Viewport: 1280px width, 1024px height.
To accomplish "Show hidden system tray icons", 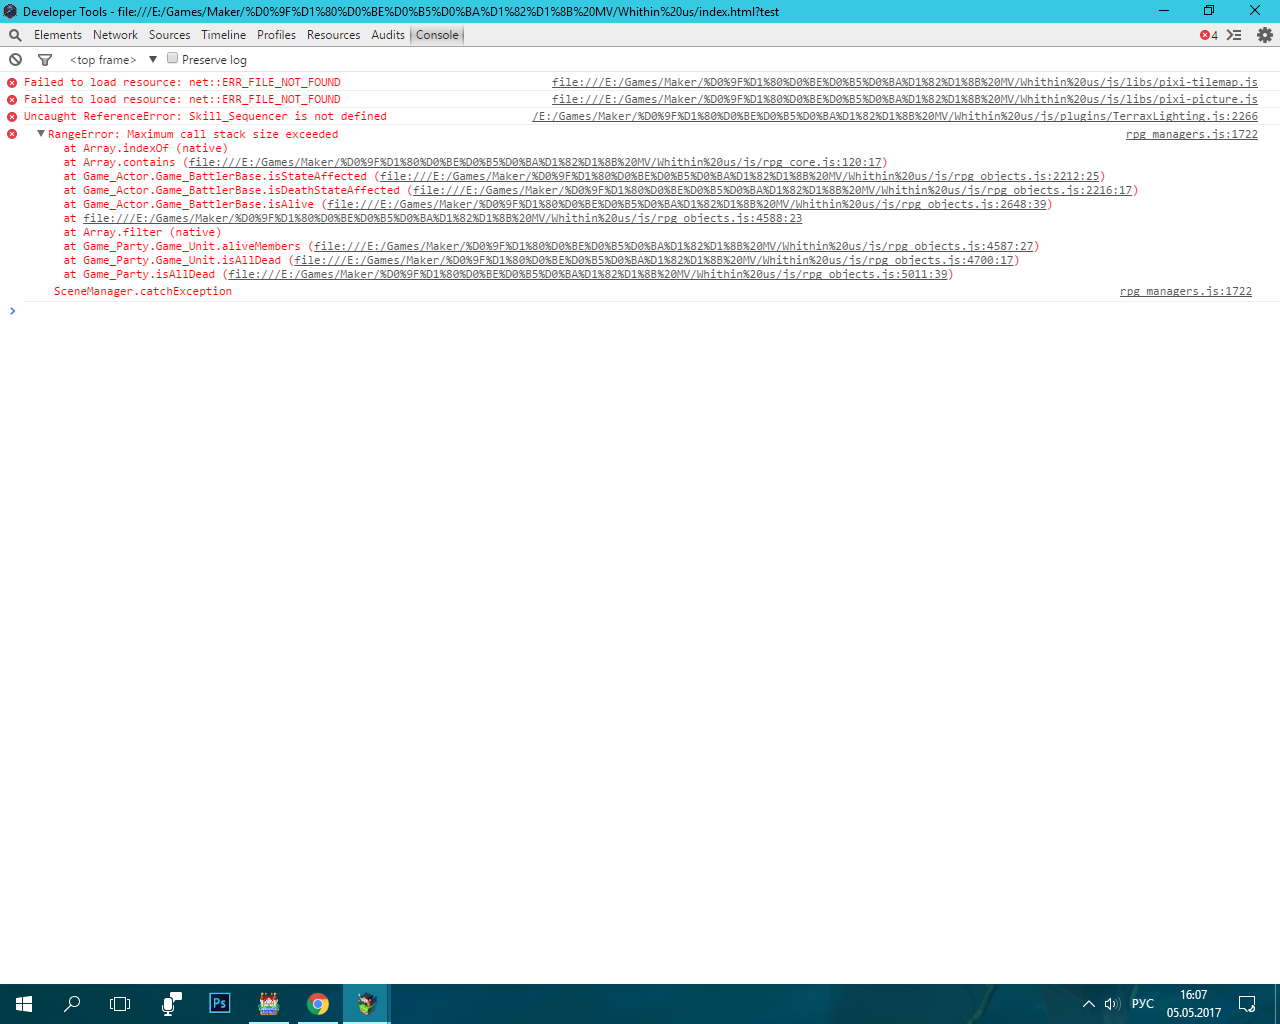I will [x=1088, y=1004].
